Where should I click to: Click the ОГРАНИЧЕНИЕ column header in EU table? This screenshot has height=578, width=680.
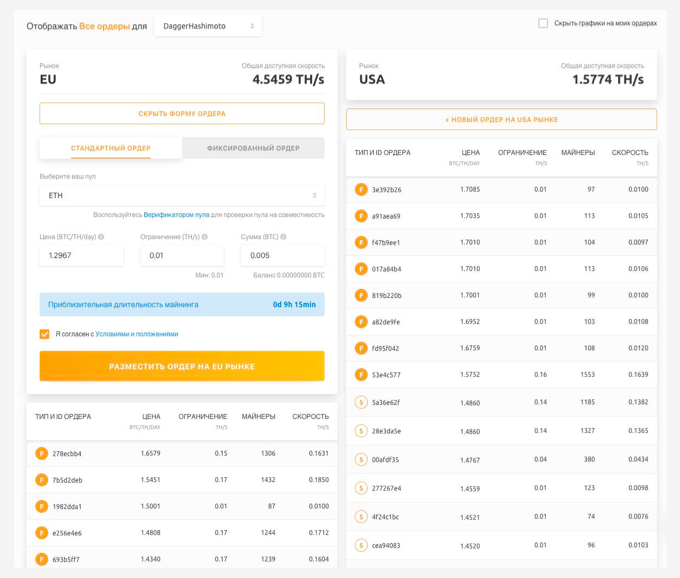pyautogui.click(x=203, y=417)
